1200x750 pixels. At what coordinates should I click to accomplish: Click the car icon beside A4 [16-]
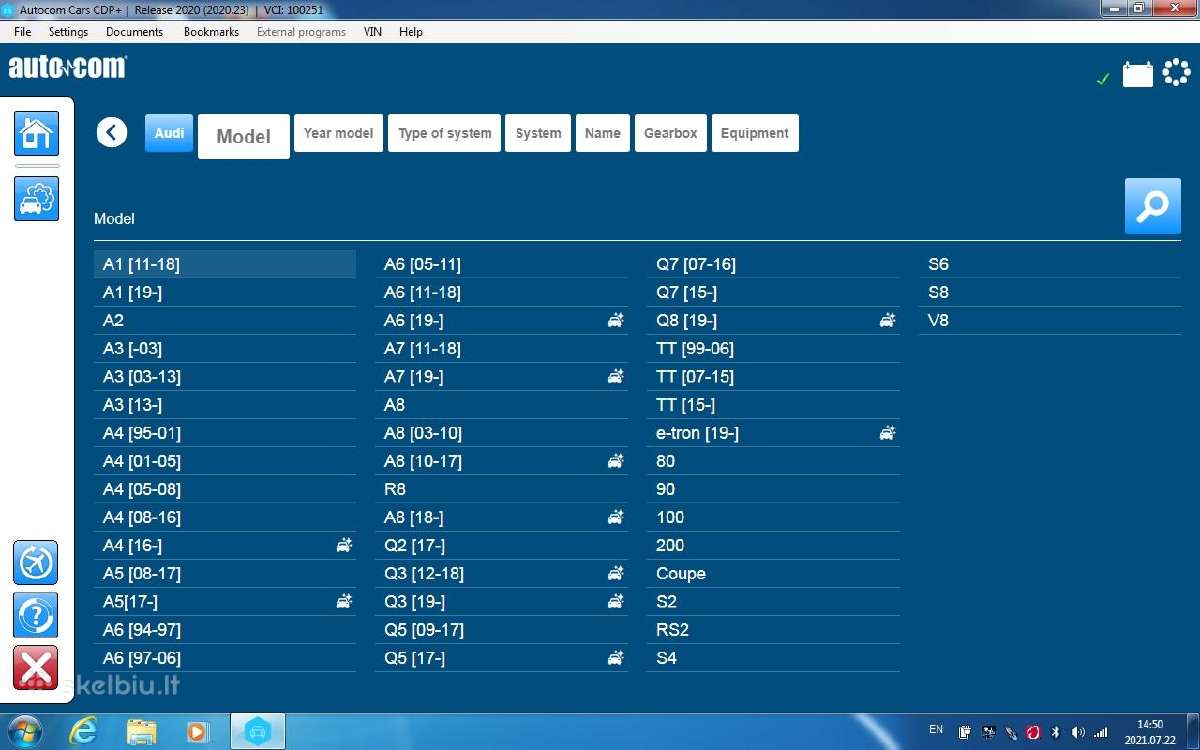344,545
